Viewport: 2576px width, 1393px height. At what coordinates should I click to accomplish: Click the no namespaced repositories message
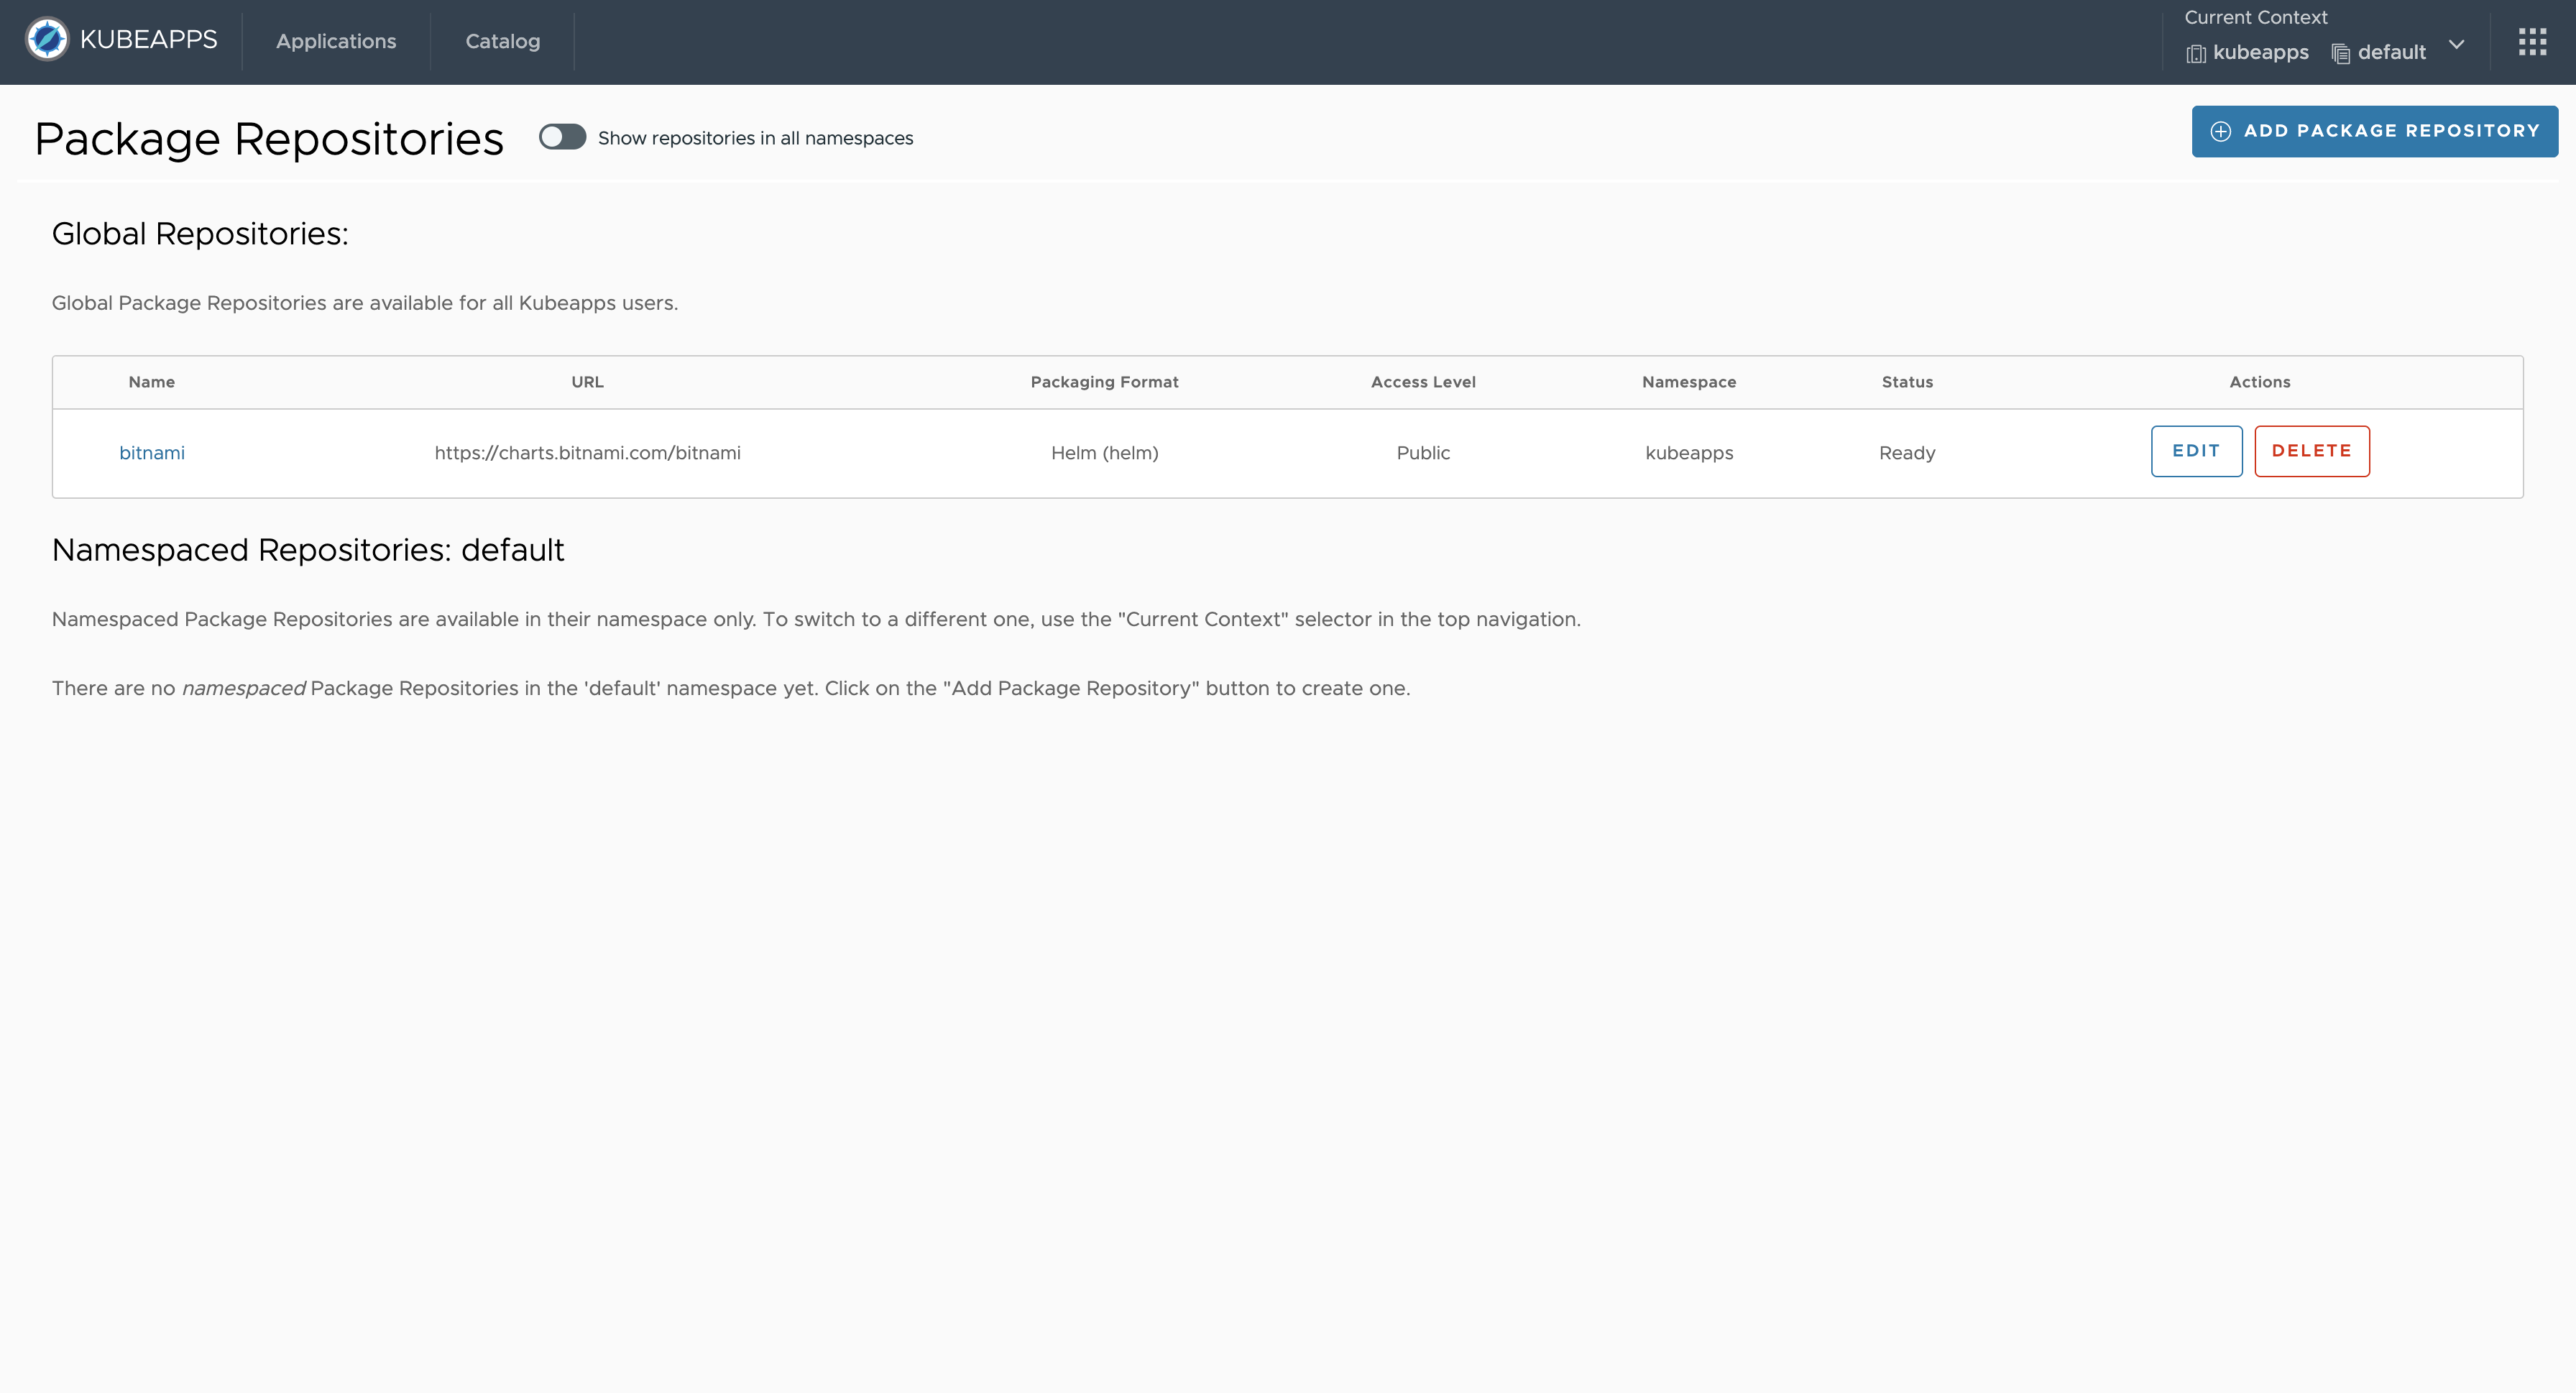coord(731,688)
